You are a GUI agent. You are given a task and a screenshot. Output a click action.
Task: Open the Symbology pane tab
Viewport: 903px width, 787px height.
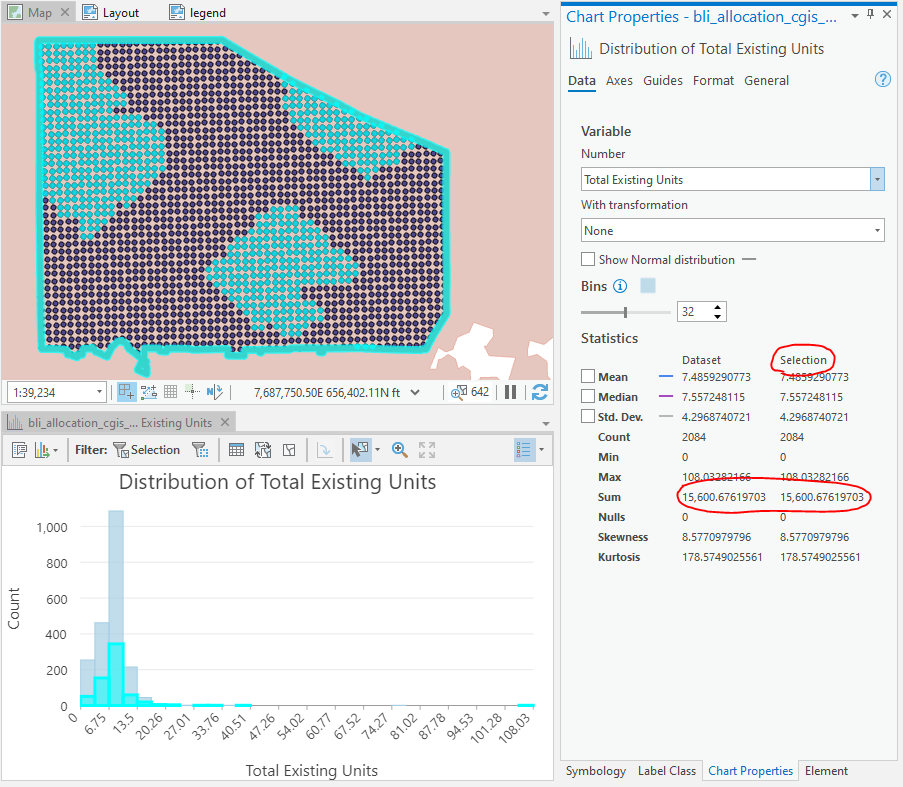tap(595, 771)
